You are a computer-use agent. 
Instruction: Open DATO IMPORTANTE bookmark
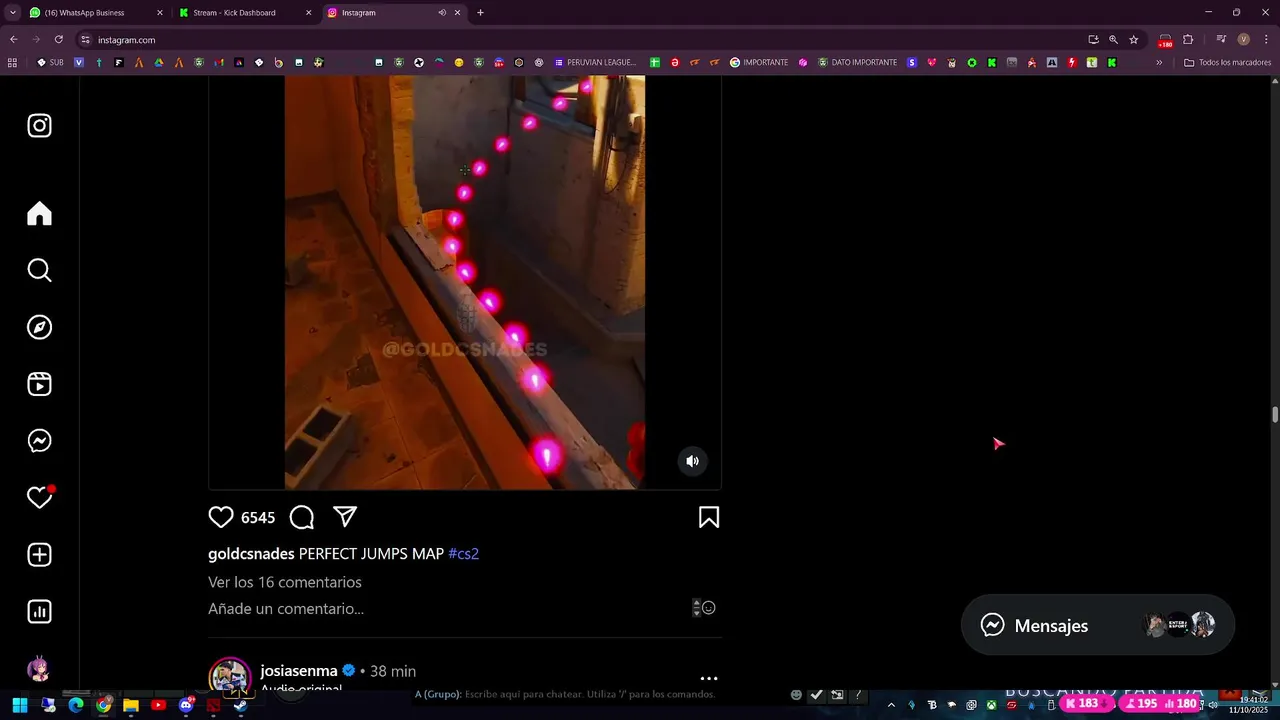click(x=857, y=63)
